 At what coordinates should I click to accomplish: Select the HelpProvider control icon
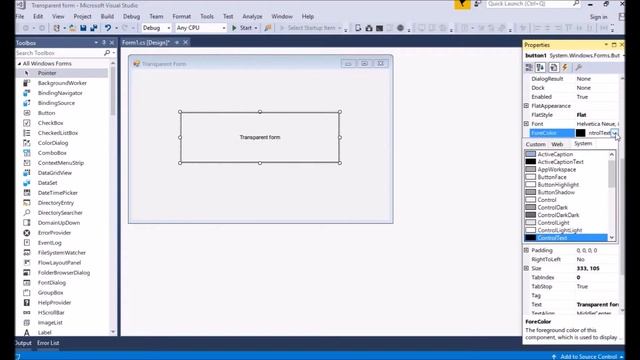click(27, 302)
